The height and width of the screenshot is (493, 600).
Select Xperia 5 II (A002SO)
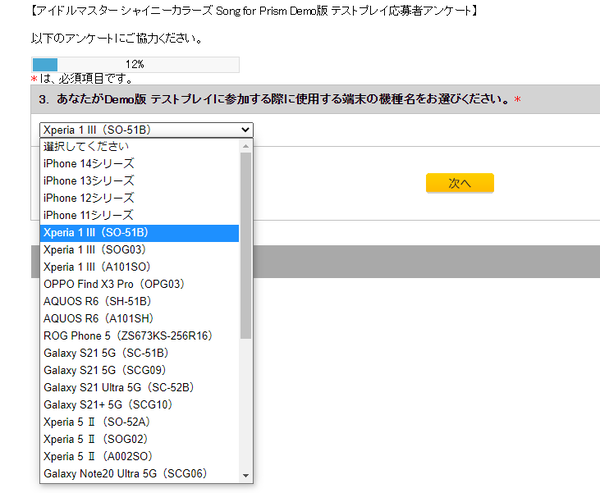point(140,457)
